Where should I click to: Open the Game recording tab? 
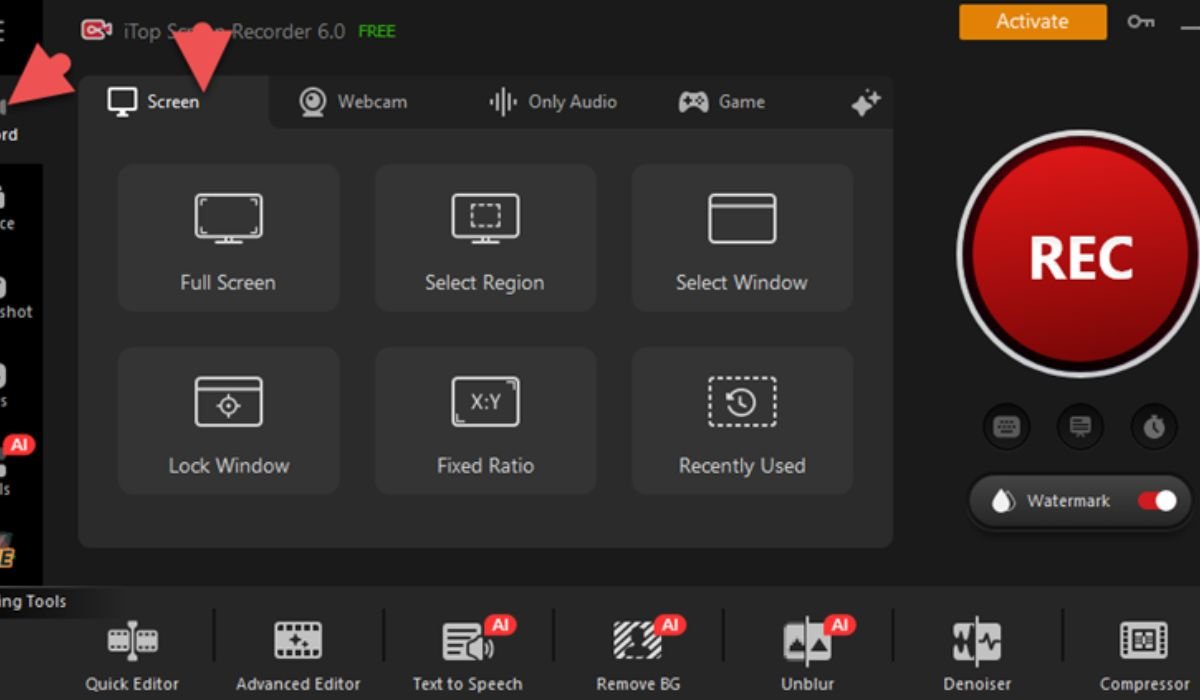[722, 102]
